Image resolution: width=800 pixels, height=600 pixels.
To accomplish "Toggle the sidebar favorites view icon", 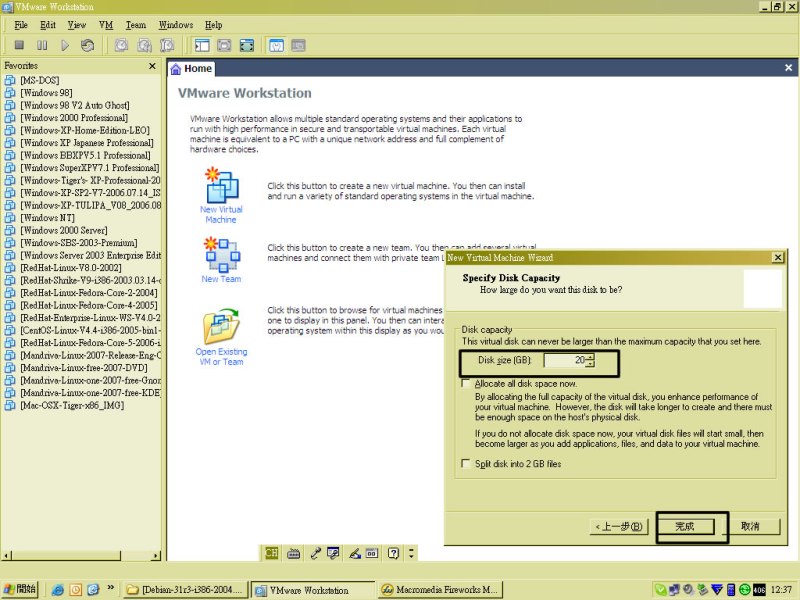I will (x=202, y=45).
